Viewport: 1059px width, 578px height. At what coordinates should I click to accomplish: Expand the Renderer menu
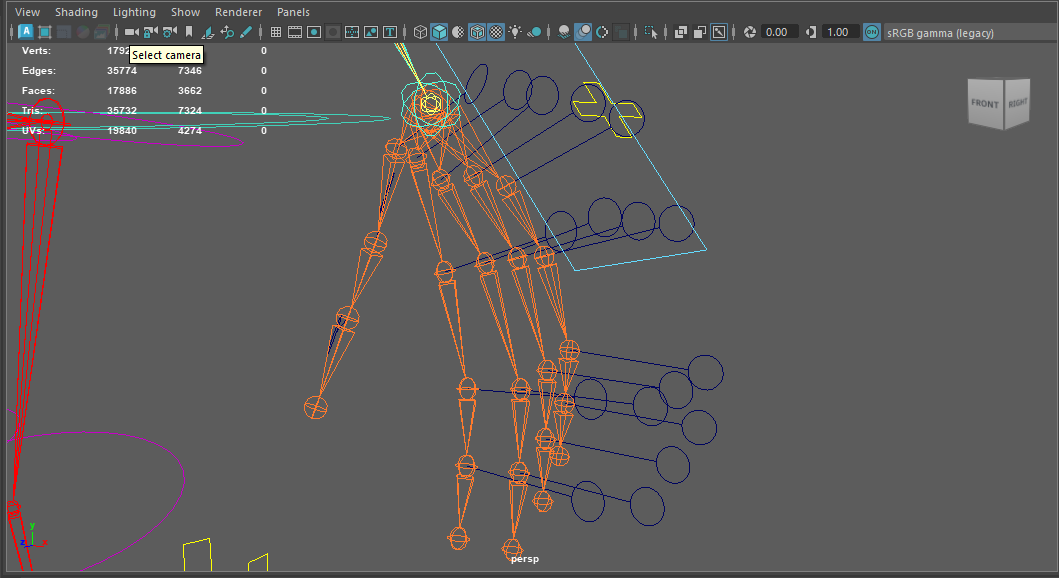pos(239,12)
